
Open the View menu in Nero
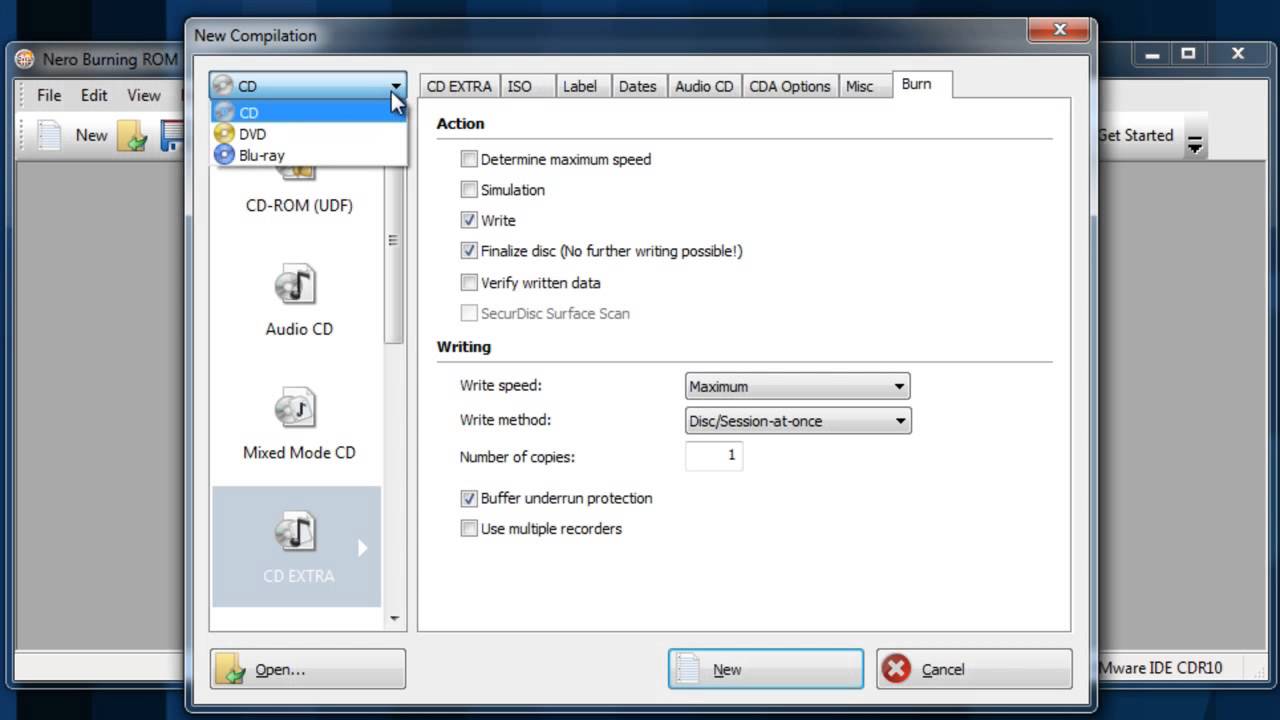coord(144,95)
